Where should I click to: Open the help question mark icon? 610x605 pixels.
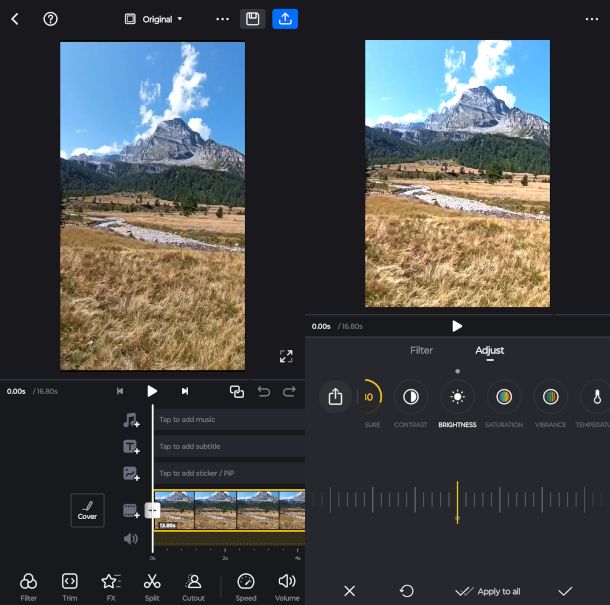click(x=50, y=19)
